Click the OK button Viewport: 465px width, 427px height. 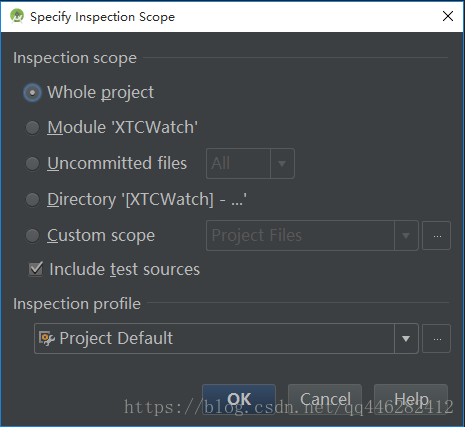(x=239, y=399)
